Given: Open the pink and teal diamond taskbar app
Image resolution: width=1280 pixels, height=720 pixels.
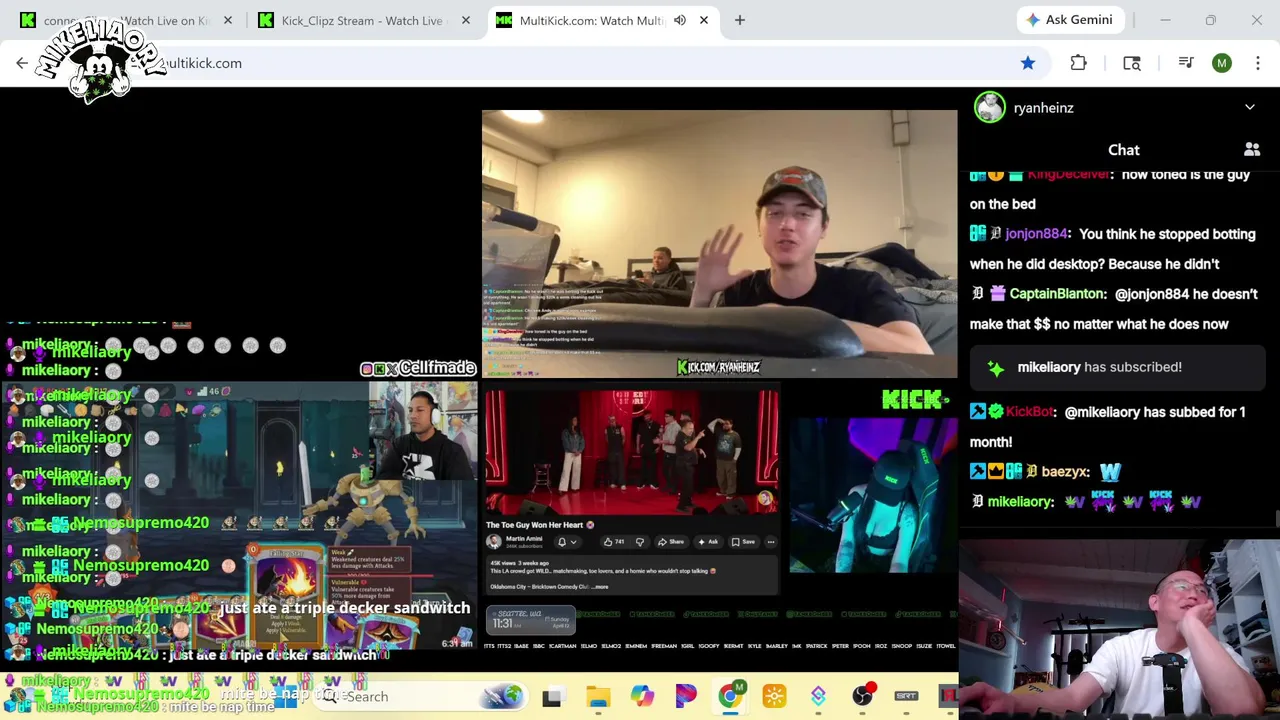Looking at the screenshot, I should click(x=818, y=697).
